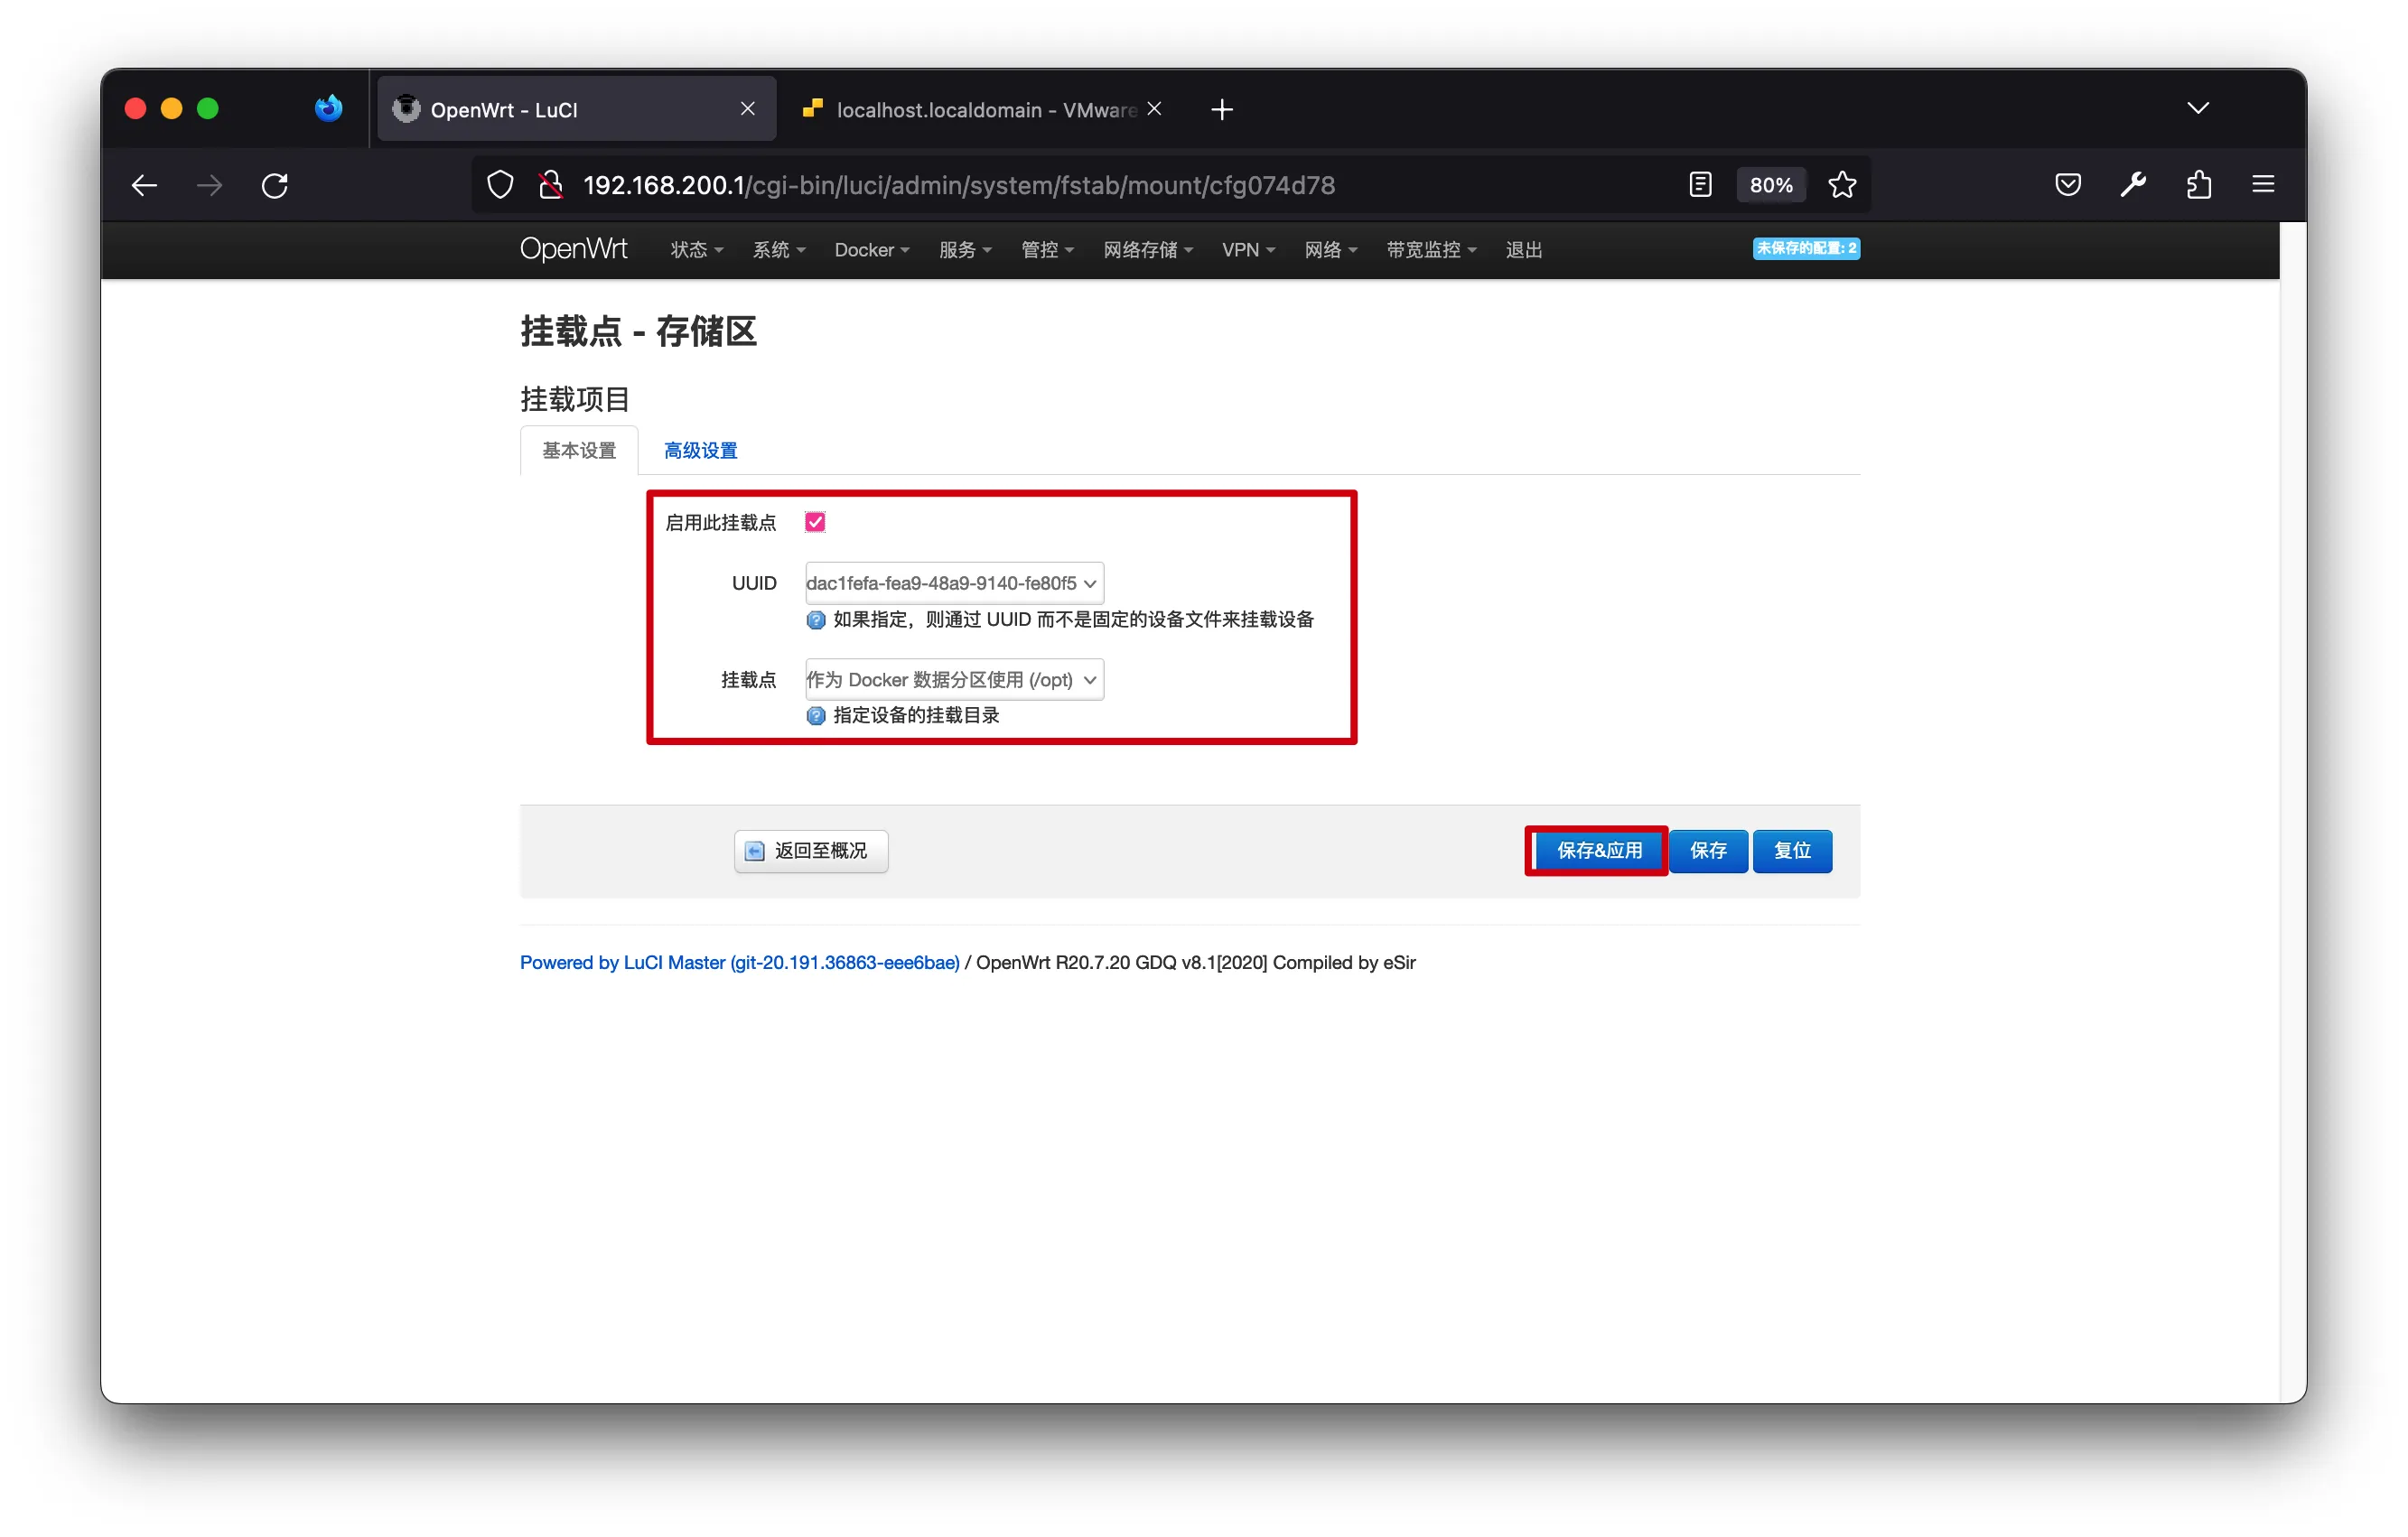The image size is (2408, 1537).
Task: Select the OpenWrt - LuCI tab
Action: [x=576, y=109]
